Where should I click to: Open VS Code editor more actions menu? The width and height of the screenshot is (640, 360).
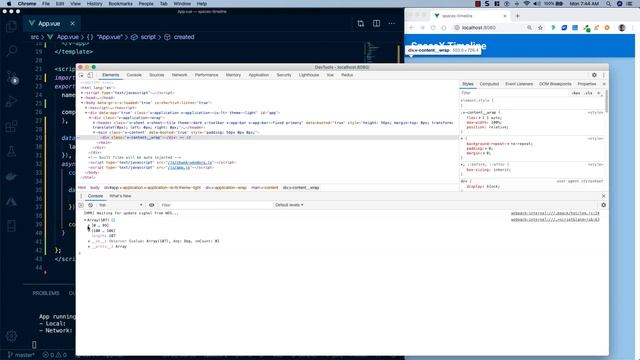[392, 24]
